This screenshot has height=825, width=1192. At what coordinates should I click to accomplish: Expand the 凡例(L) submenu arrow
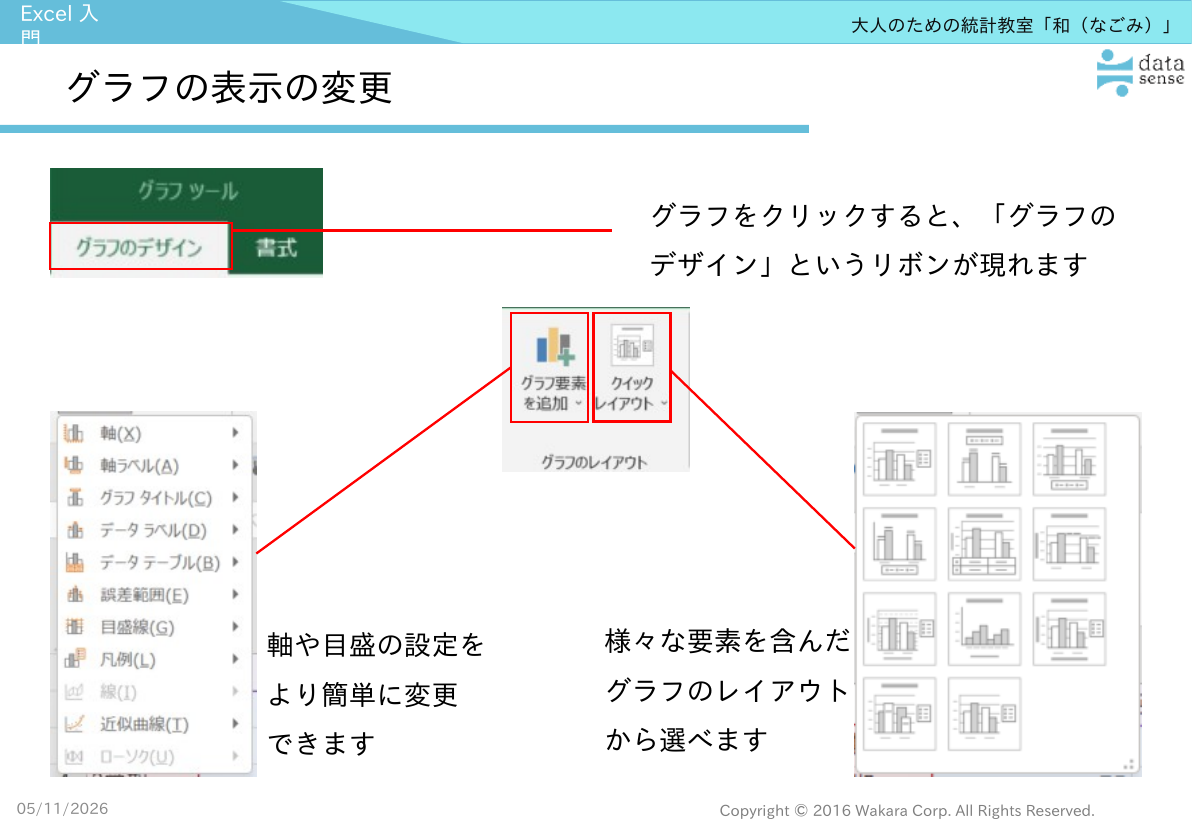pyautogui.click(x=236, y=658)
